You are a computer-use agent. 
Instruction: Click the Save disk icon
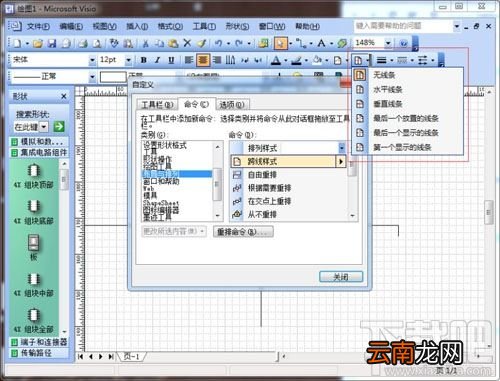pyautogui.click(x=52, y=43)
